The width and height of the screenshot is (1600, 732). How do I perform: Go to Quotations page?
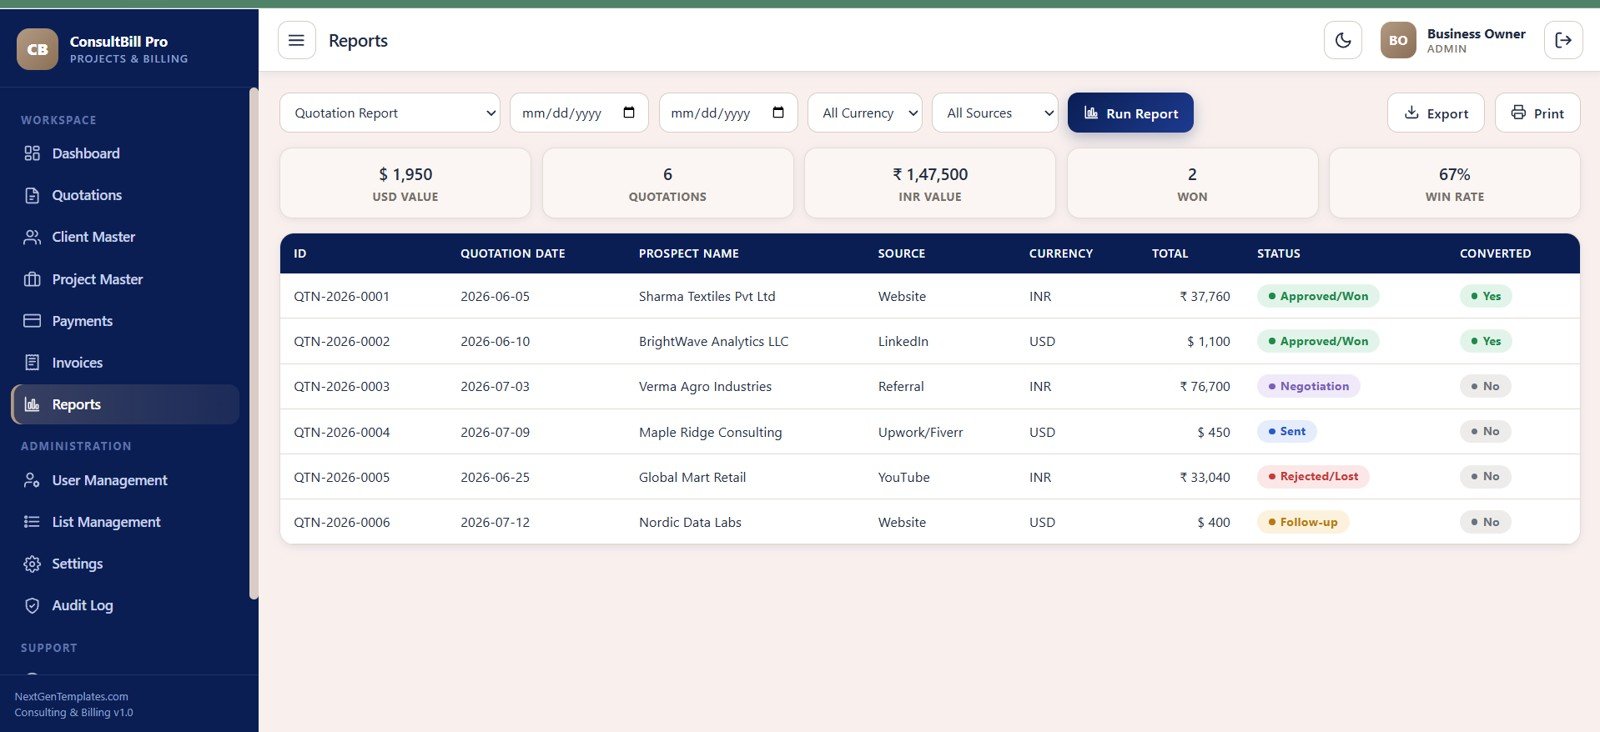(x=125, y=195)
